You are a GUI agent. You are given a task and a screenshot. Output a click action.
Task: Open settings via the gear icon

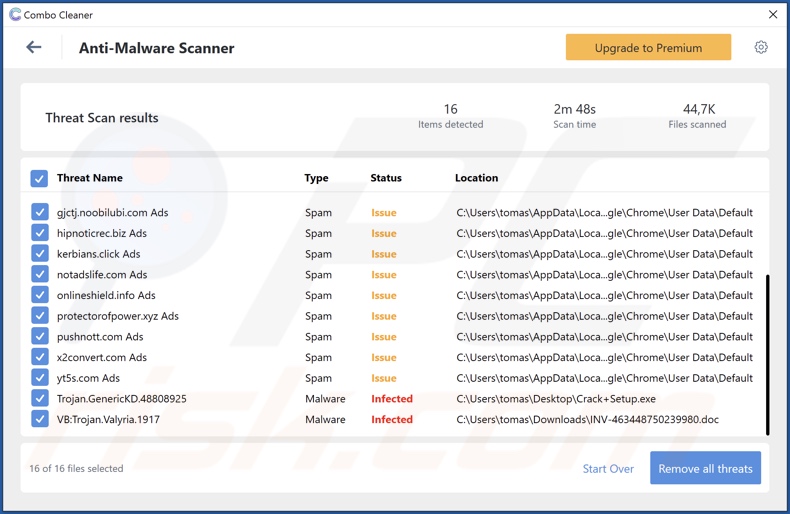[x=761, y=47]
